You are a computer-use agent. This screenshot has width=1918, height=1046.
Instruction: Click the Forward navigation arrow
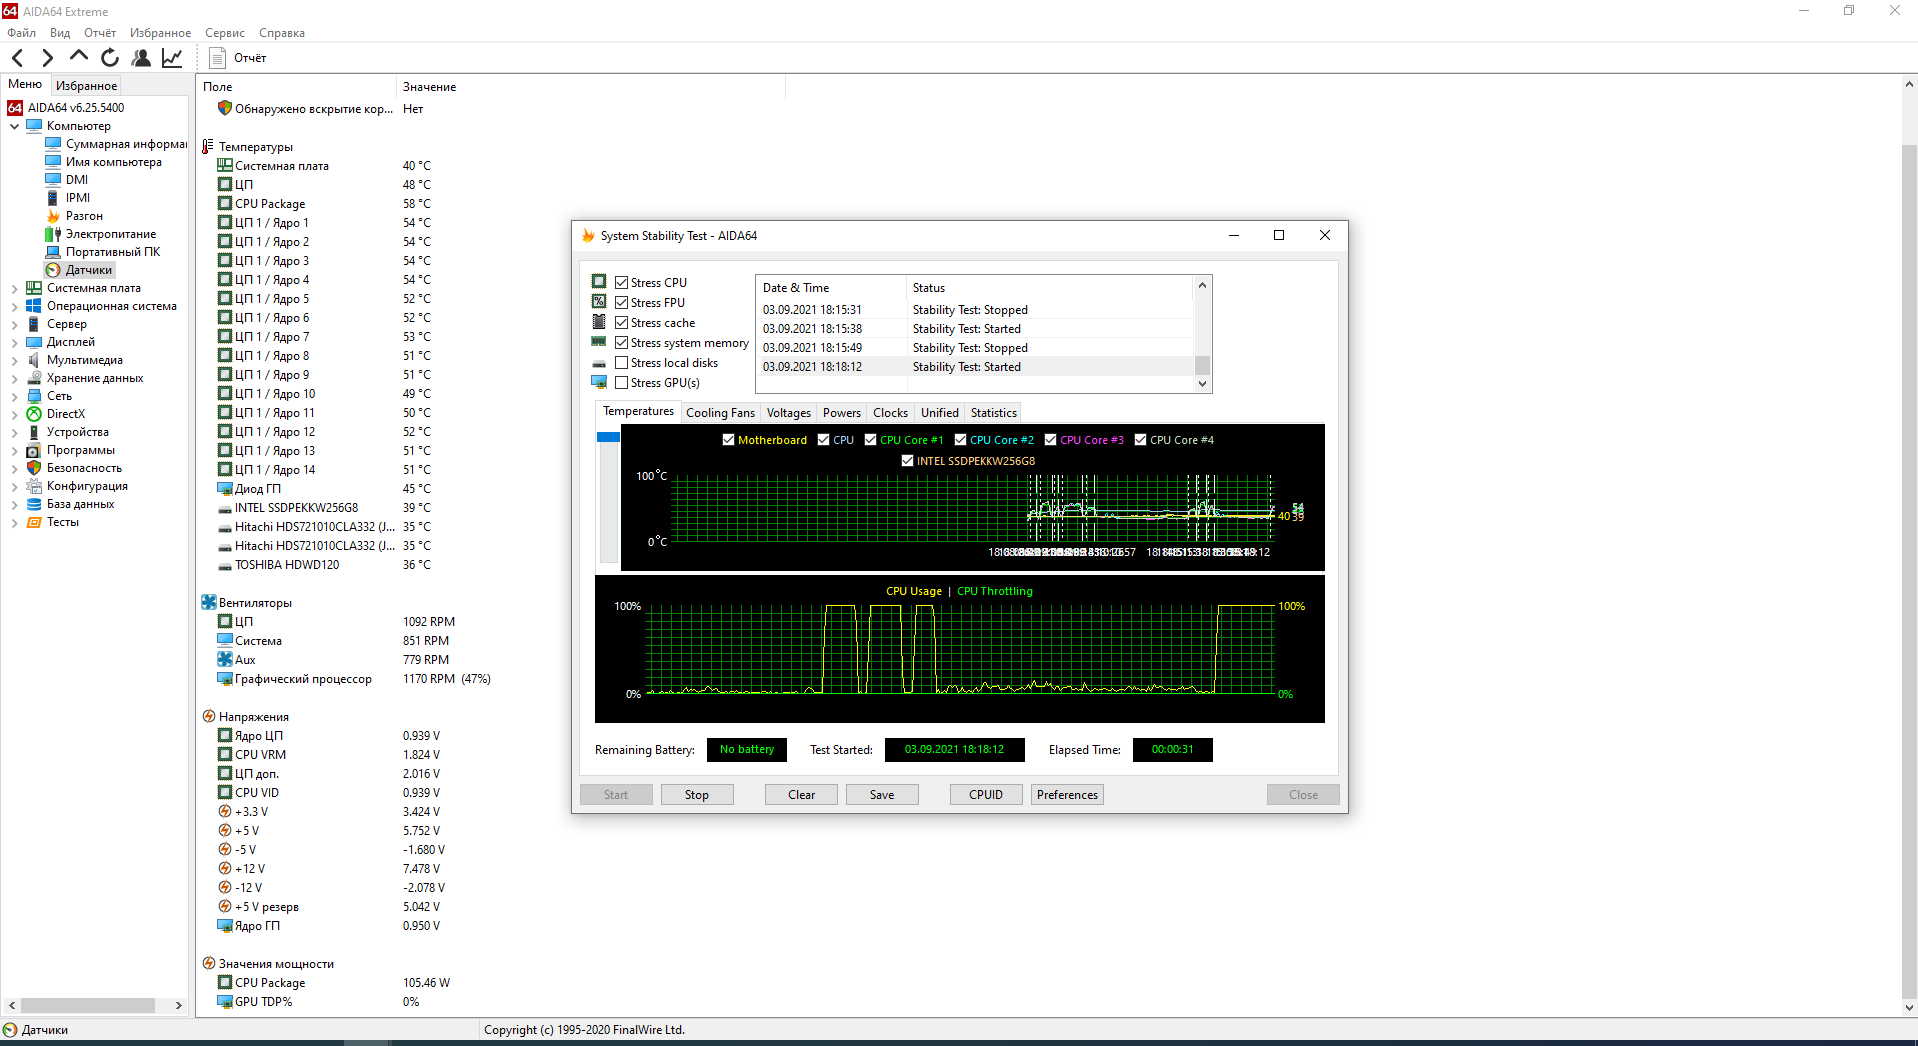[x=47, y=58]
